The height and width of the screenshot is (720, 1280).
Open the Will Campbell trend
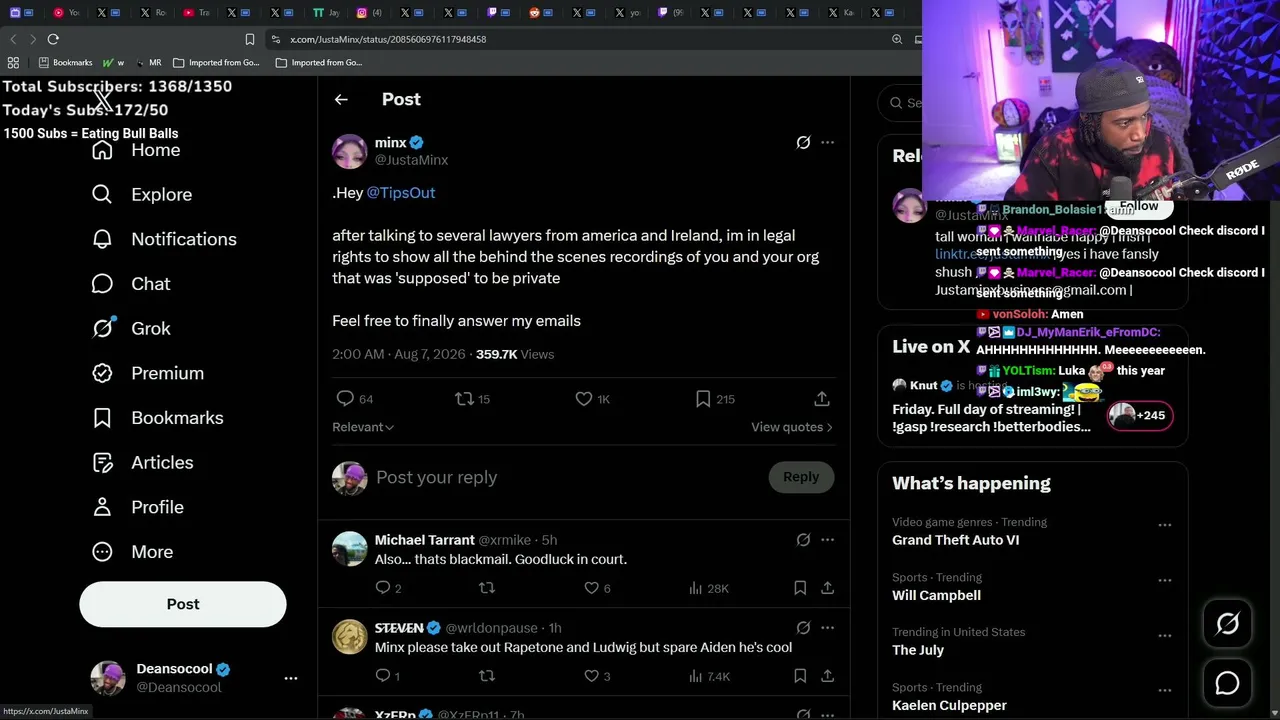(x=936, y=595)
